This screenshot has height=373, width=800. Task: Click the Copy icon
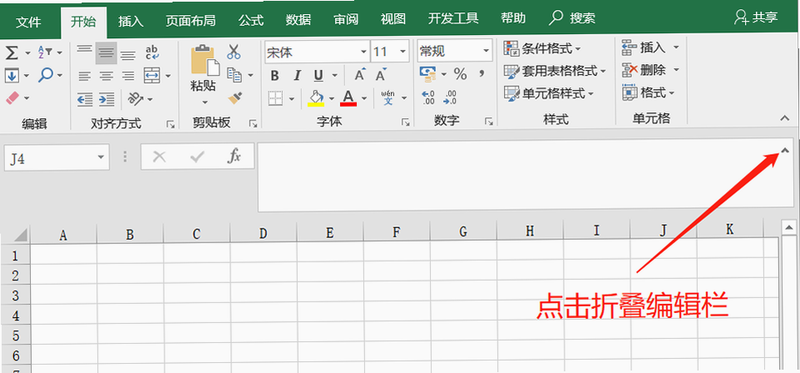234,75
